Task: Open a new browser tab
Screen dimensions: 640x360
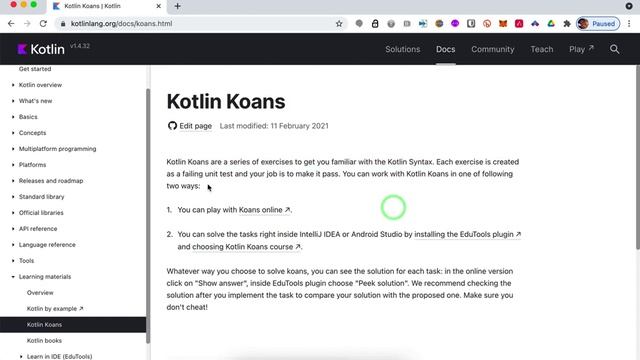Action: click(178, 6)
